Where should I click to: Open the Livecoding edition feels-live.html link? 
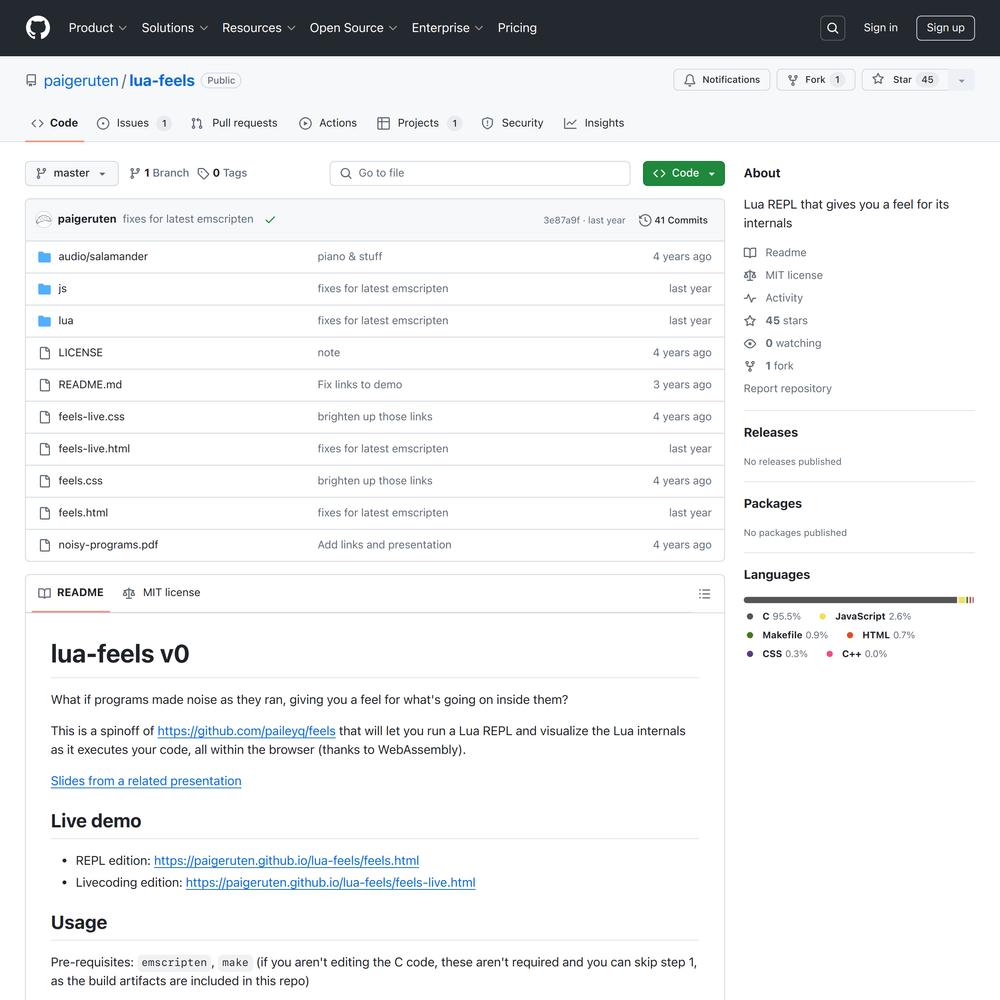[330, 883]
